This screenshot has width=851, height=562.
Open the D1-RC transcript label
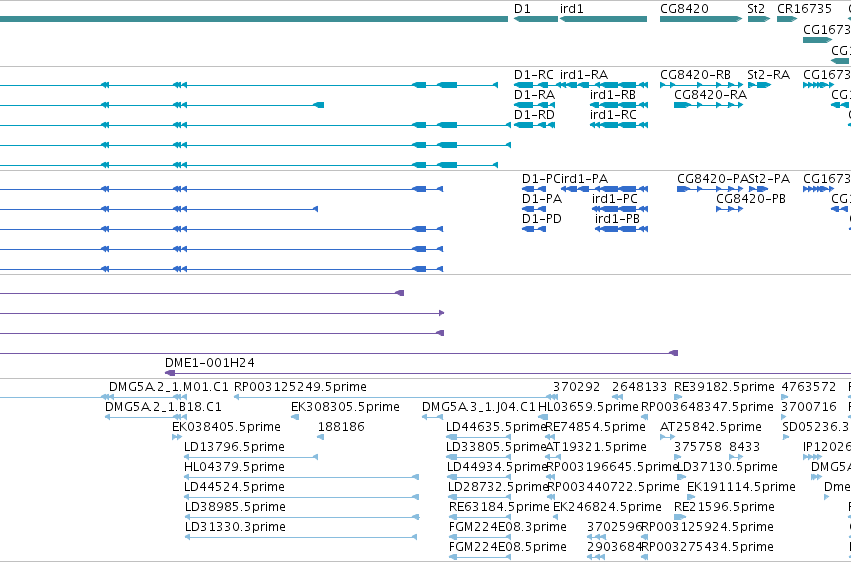tap(534, 75)
